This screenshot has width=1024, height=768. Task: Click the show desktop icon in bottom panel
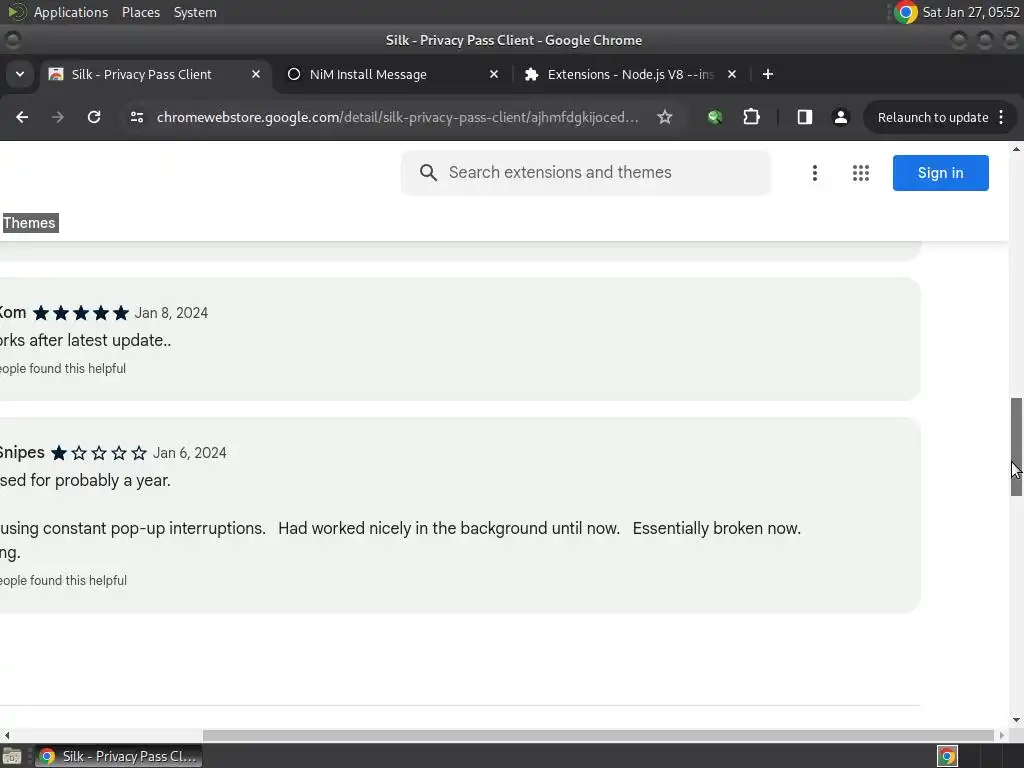[12, 756]
